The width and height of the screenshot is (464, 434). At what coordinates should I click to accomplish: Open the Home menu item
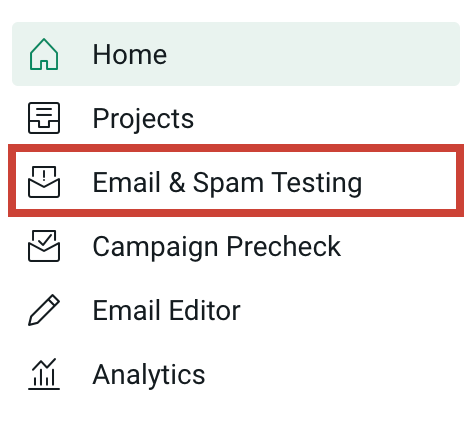point(130,54)
